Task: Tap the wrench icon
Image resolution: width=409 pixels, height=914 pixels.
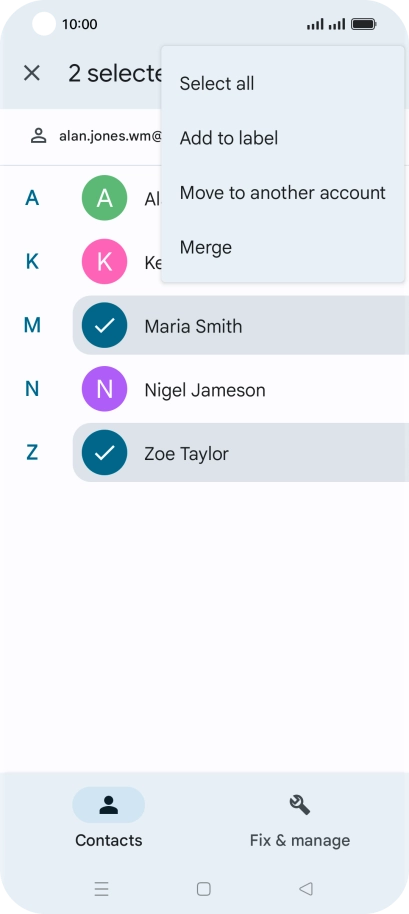Action: [300, 805]
